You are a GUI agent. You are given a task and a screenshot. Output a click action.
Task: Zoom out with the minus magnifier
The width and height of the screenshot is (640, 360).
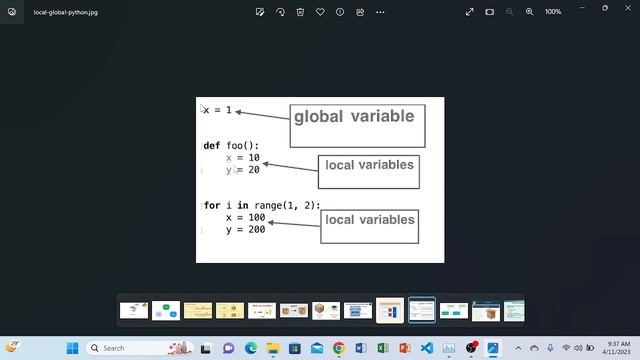pos(509,12)
